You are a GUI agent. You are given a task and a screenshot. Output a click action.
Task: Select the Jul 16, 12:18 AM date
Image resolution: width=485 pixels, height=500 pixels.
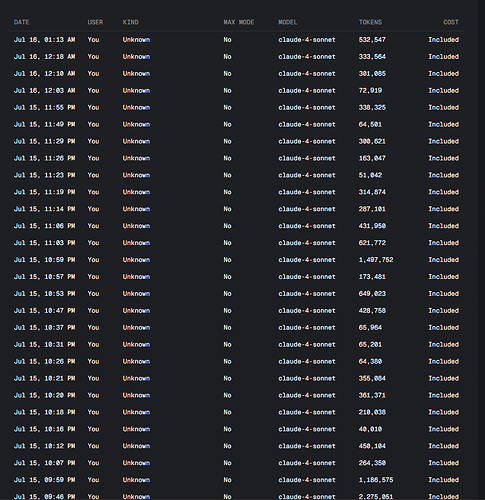[44, 57]
